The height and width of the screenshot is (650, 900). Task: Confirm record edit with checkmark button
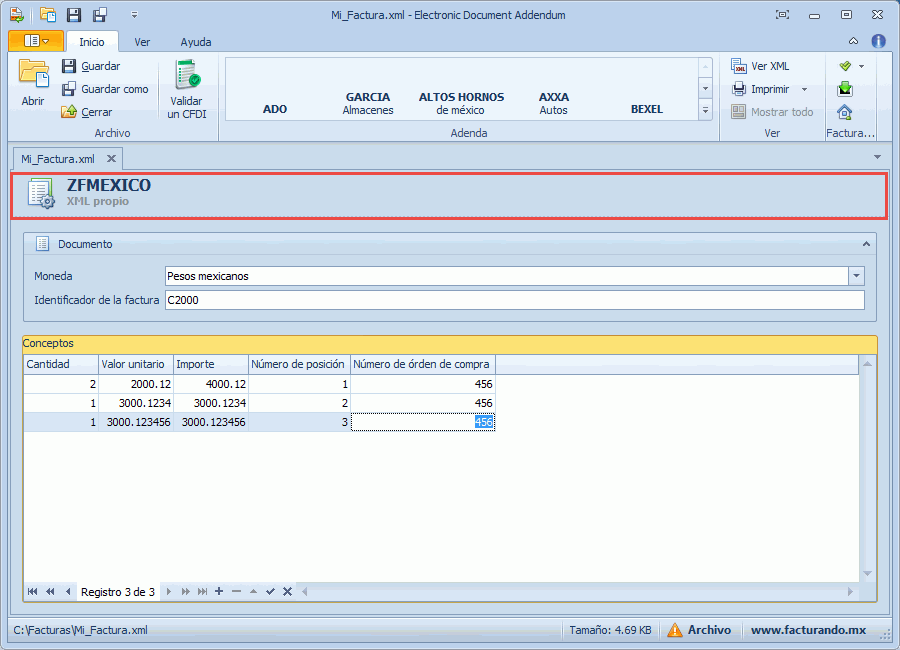tap(270, 592)
